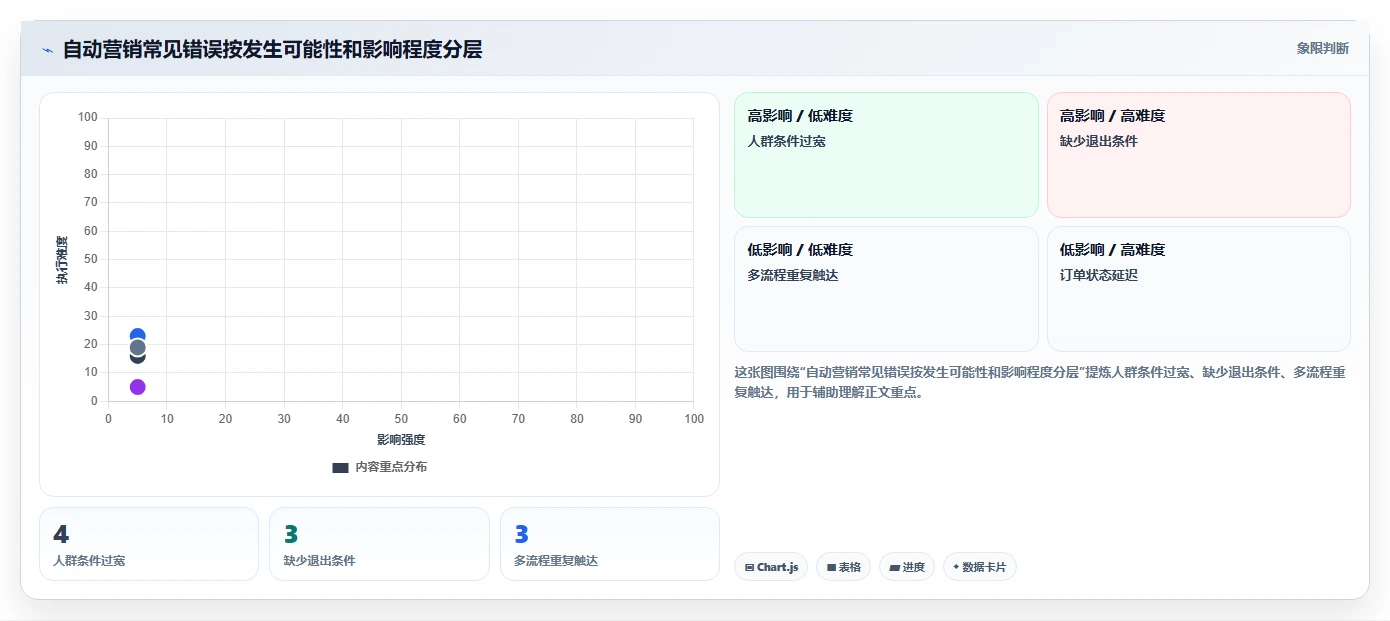Open the 低影响 / 高难度 quadrant card

click(x=1198, y=289)
